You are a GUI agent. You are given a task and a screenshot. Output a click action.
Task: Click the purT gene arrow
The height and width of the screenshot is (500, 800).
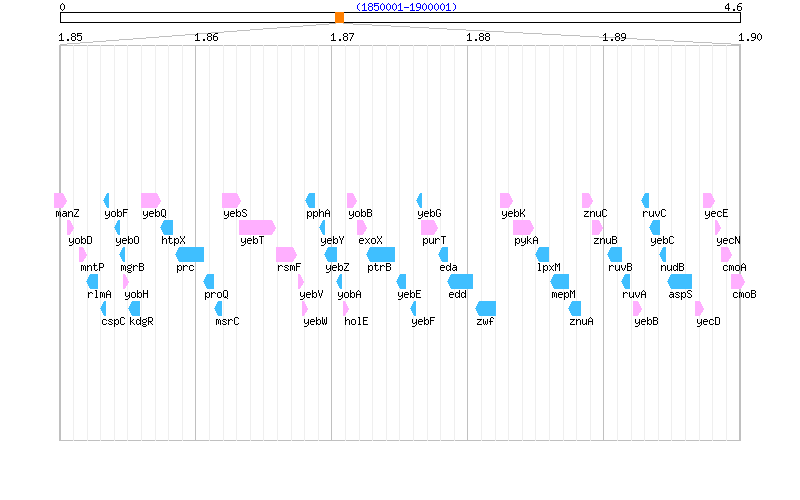429,227
